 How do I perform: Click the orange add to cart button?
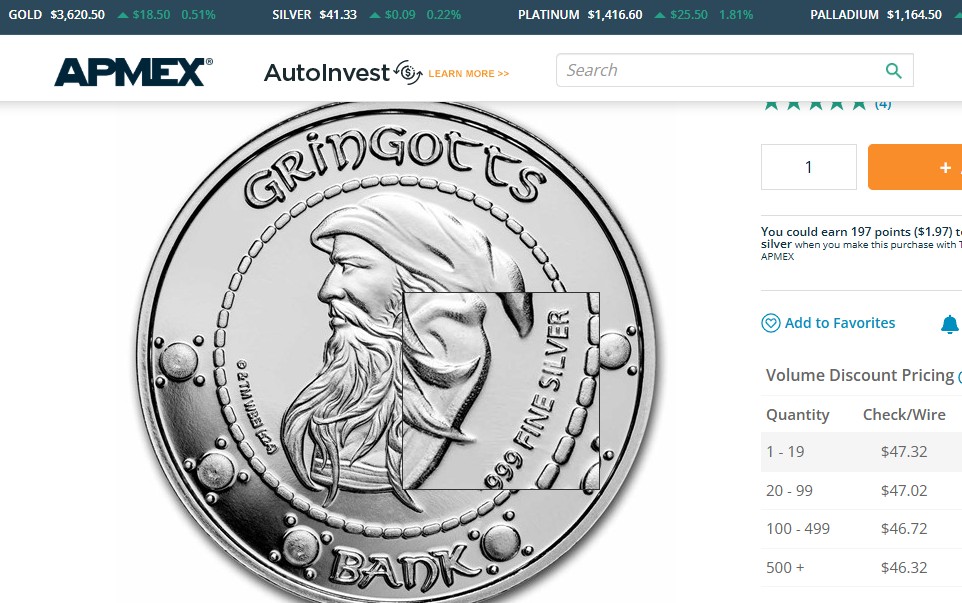[x=915, y=167]
